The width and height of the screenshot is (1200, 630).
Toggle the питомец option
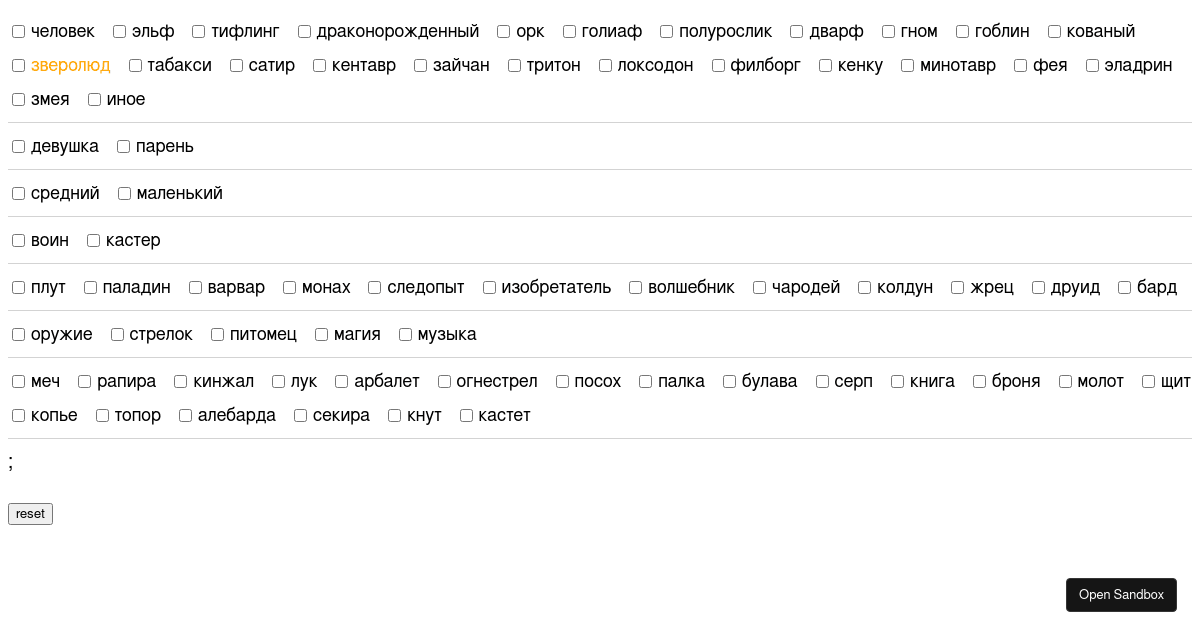218,335
